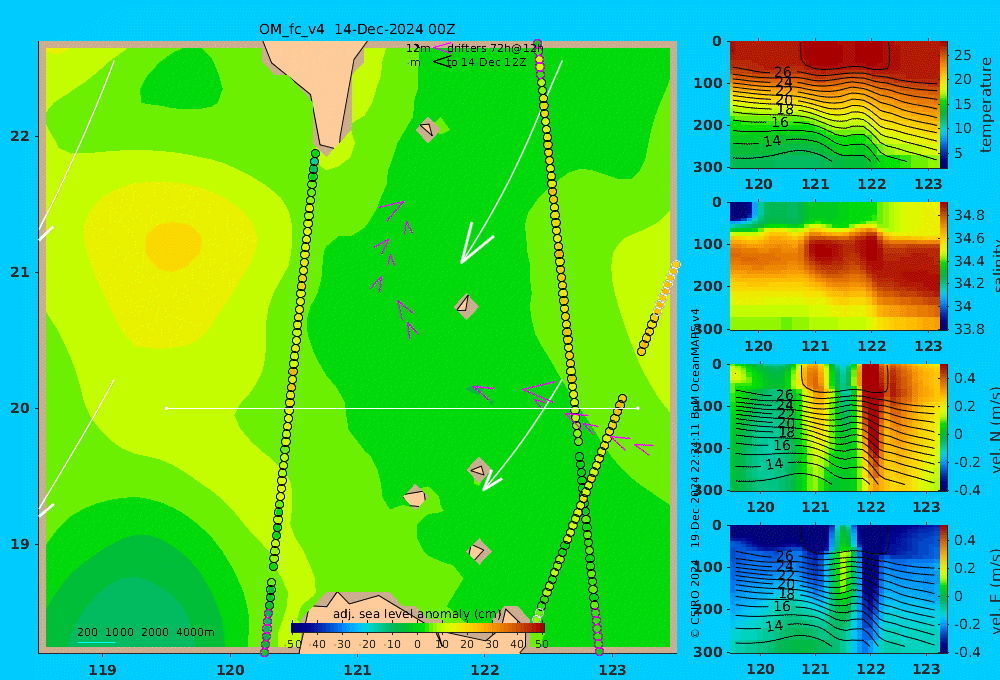Click the vel. E color scale bar
The image size is (1000, 680).
tap(944, 589)
